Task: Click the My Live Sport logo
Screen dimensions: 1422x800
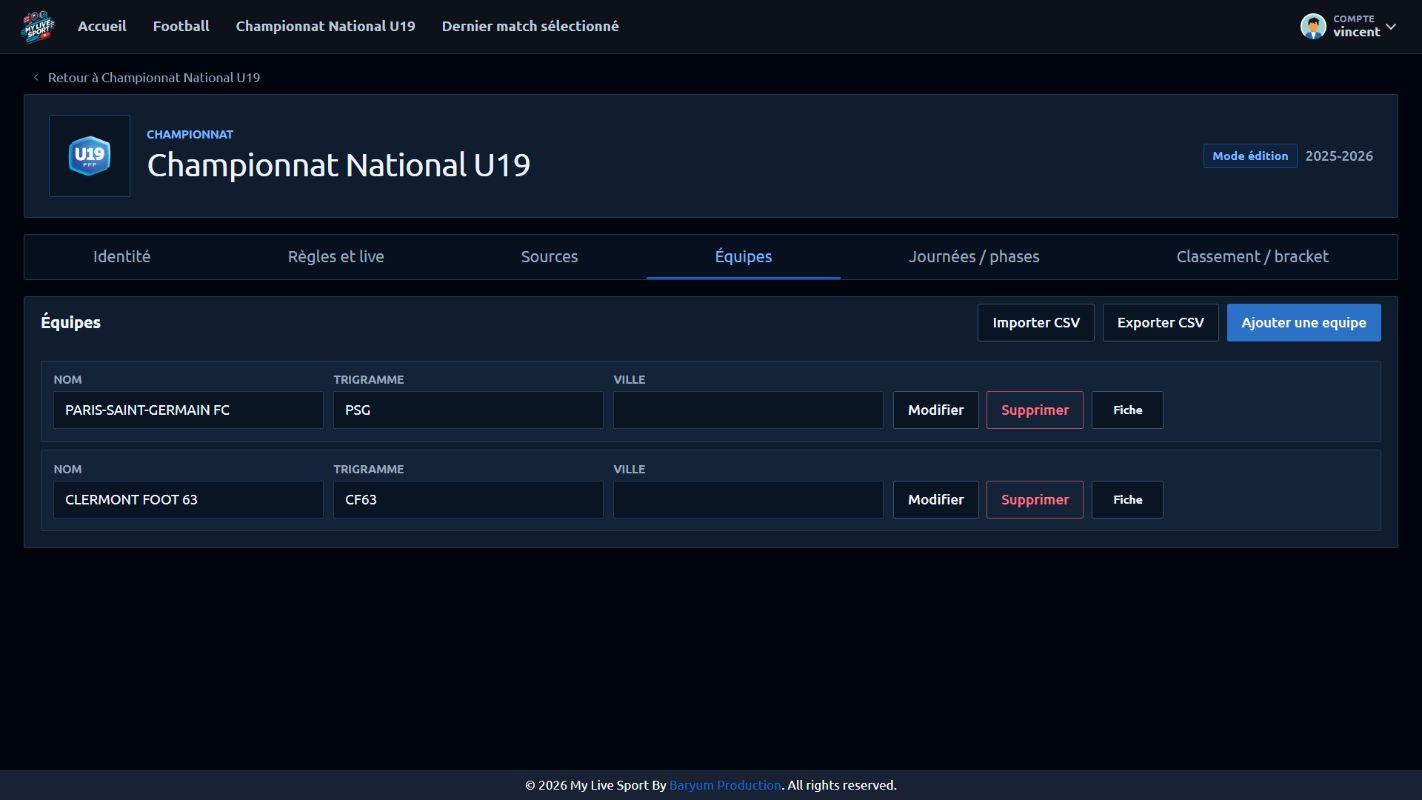Action: click(38, 27)
